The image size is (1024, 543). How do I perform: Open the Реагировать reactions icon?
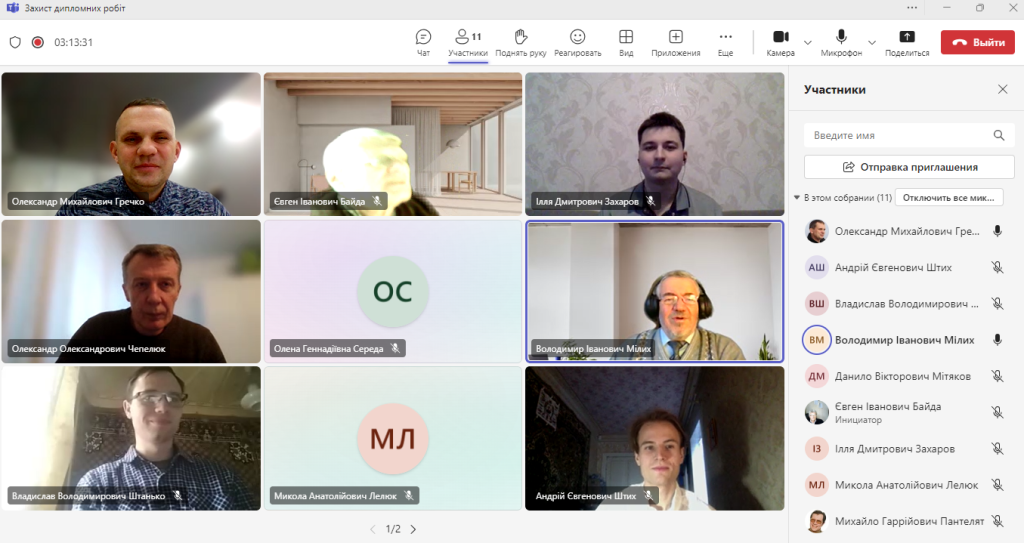tap(577, 37)
